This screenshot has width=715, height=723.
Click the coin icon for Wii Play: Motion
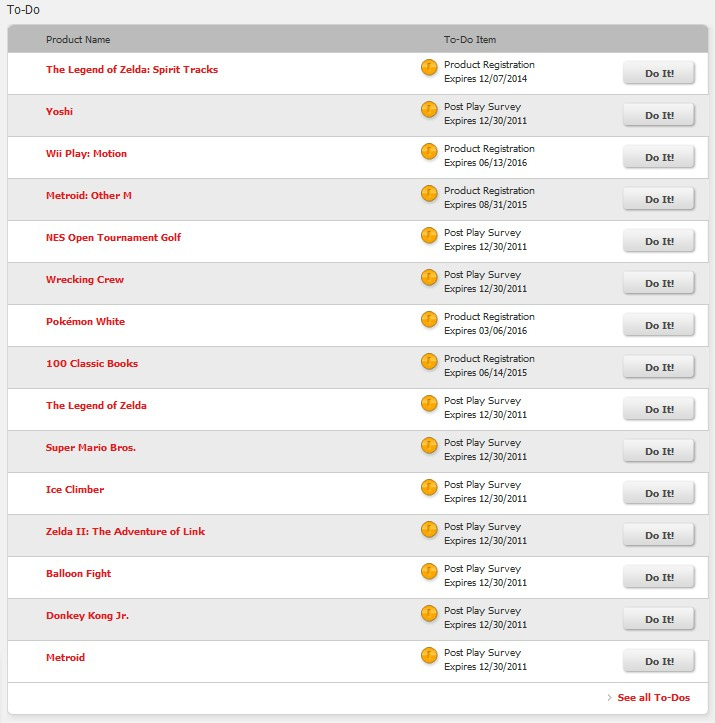(x=429, y=151)
